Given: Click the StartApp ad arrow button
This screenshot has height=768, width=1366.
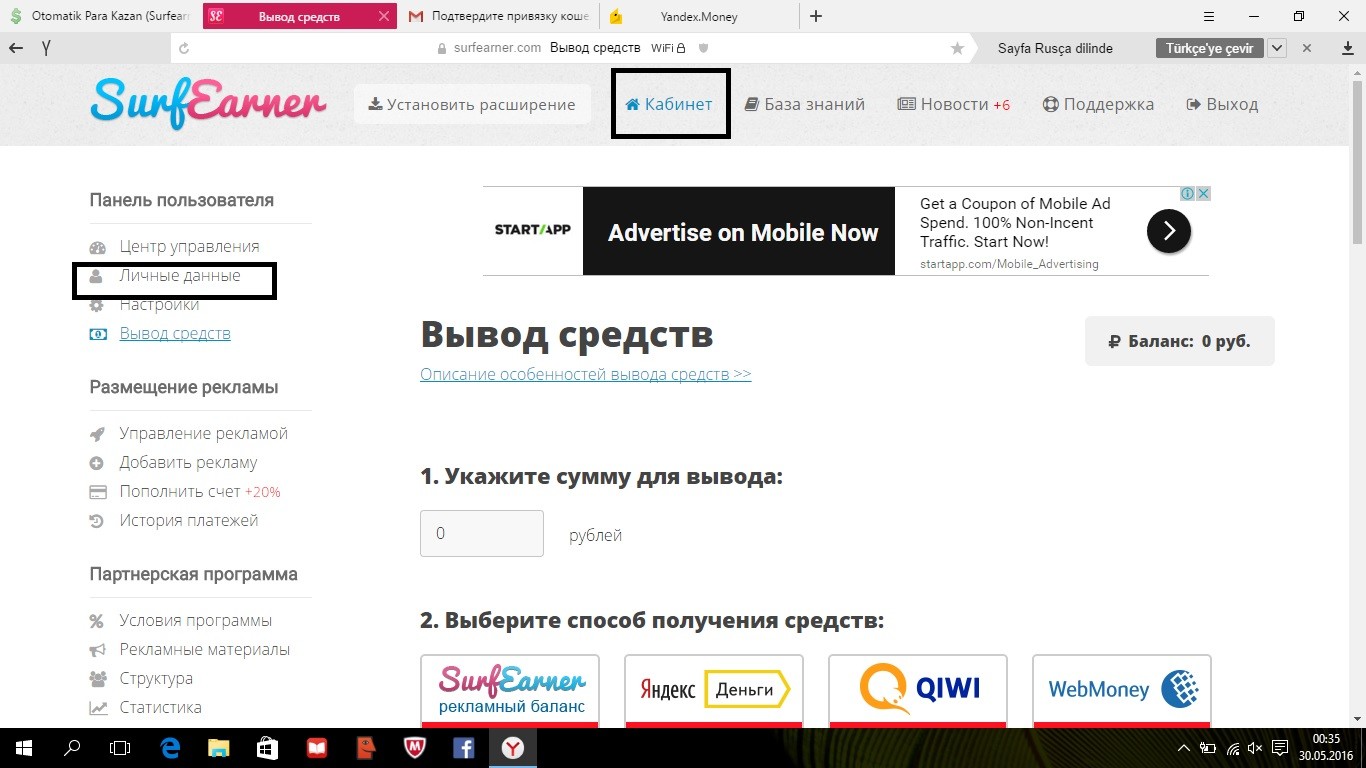Looking at the screenshot, I should point(1168,232).
